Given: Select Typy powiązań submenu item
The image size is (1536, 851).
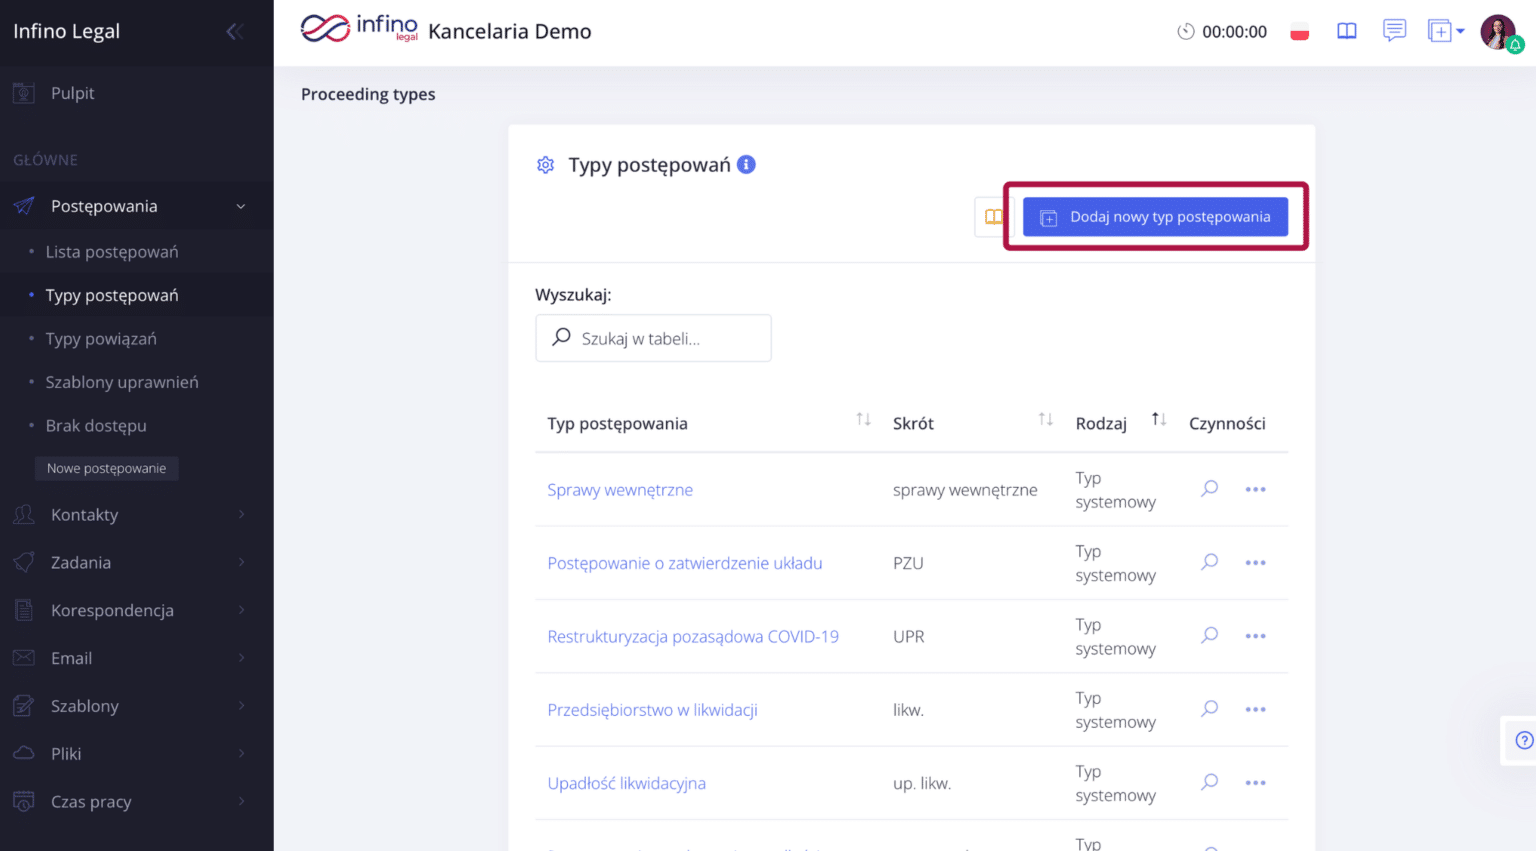Looking at the screenshot, I should click(101, 339).
